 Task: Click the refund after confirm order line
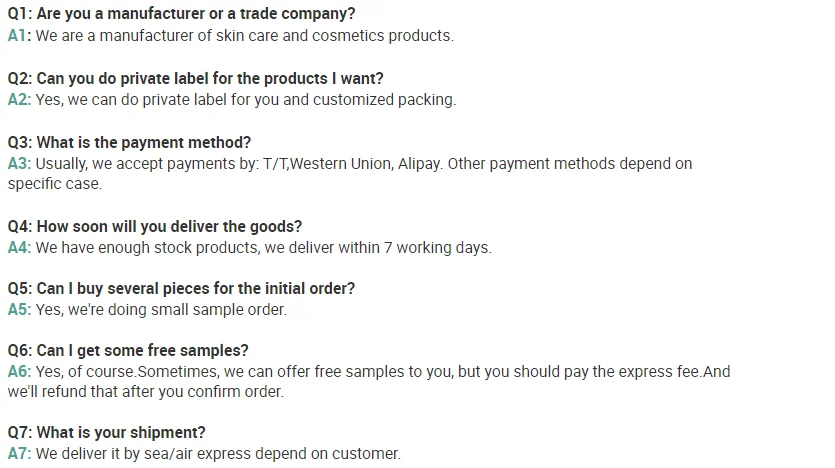[146, 392]
